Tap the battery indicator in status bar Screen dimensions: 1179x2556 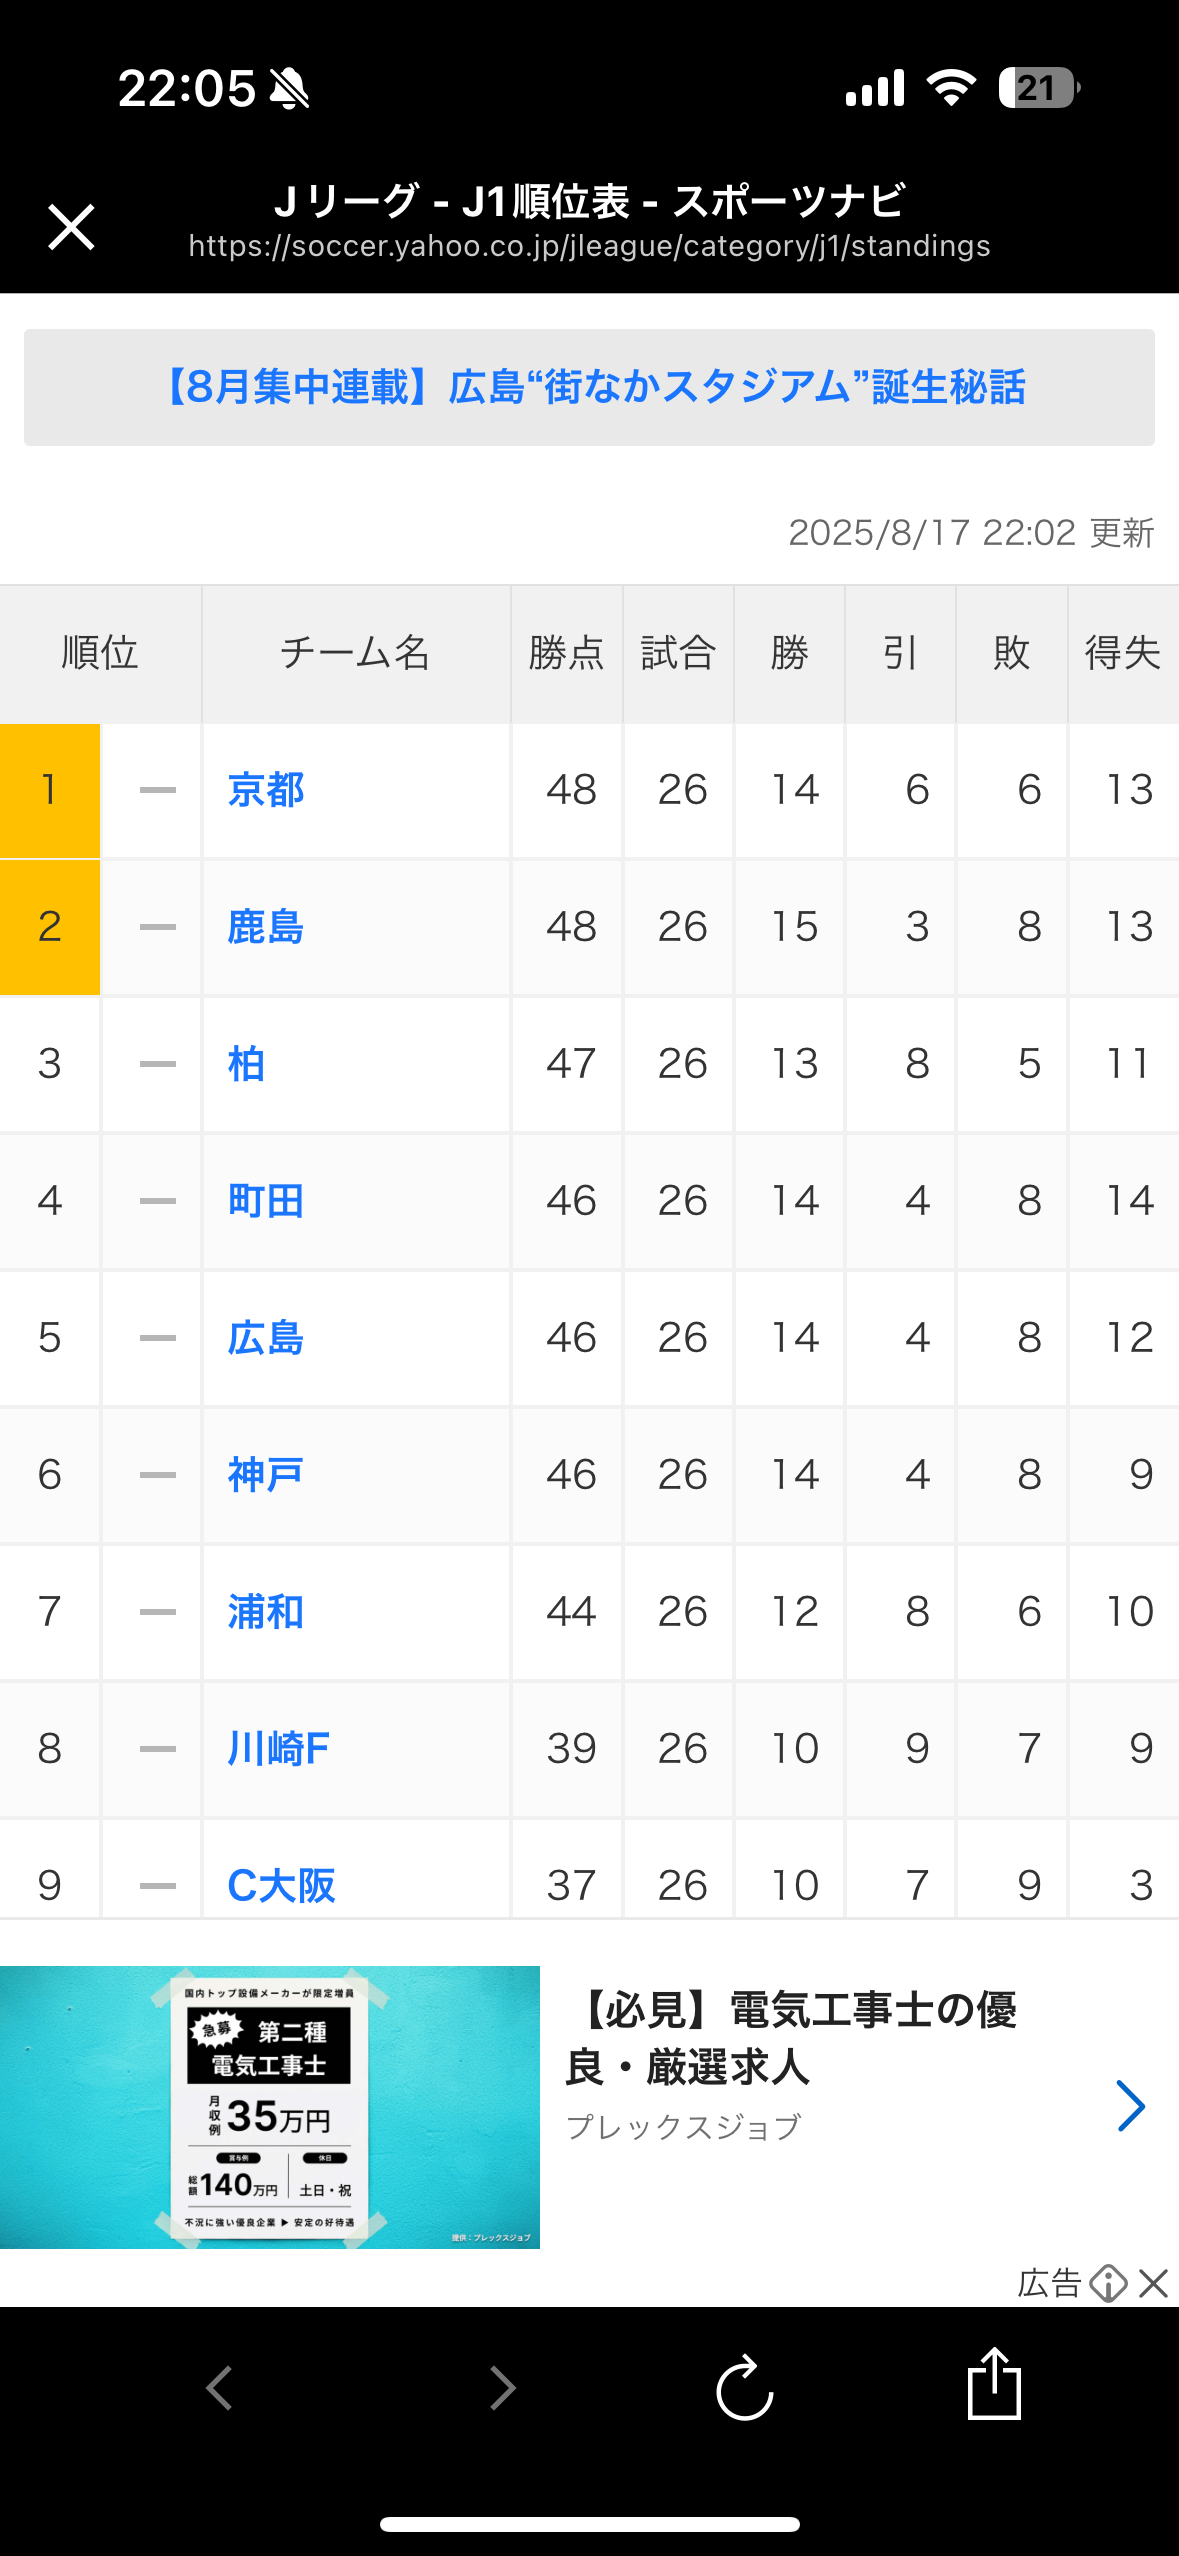(x=1039, y=88)
